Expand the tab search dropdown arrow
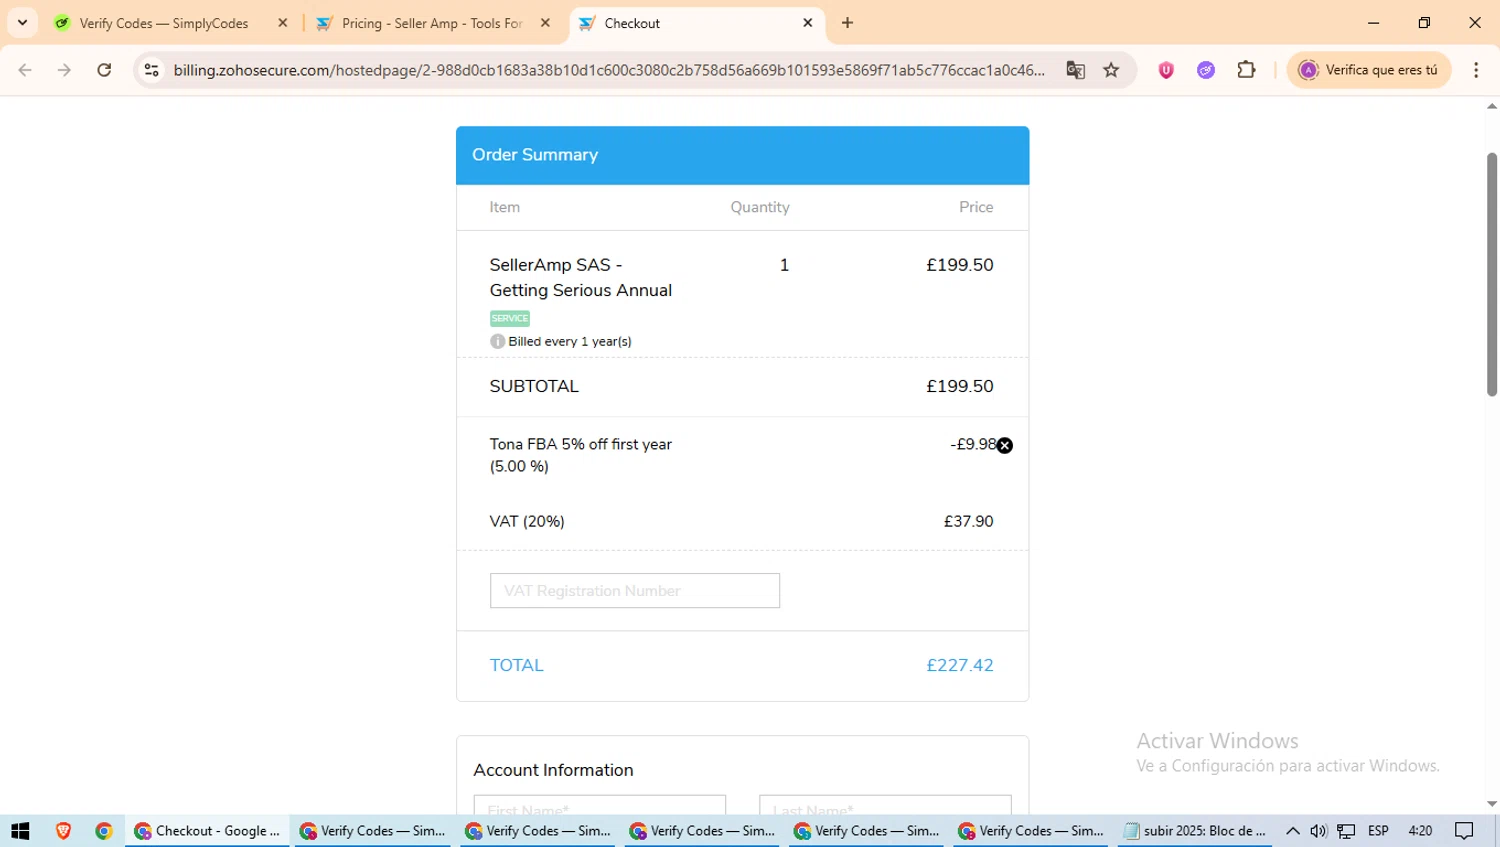1500x847 pixels. 22,23
